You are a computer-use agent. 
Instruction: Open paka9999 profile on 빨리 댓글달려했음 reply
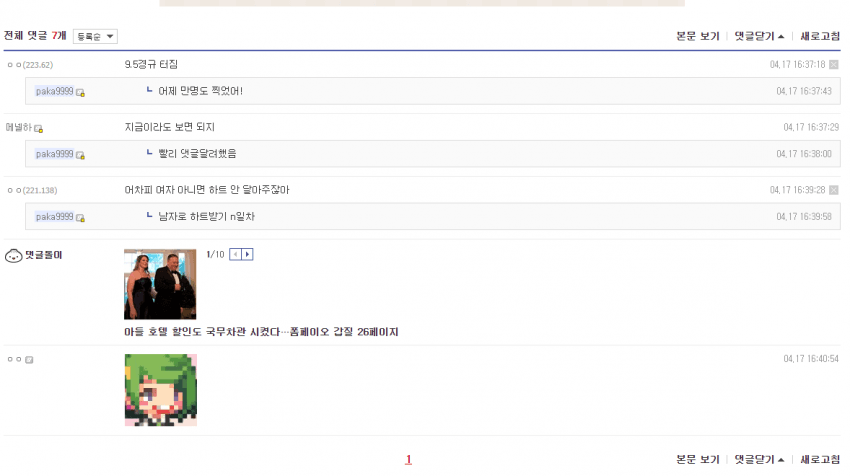54,154
